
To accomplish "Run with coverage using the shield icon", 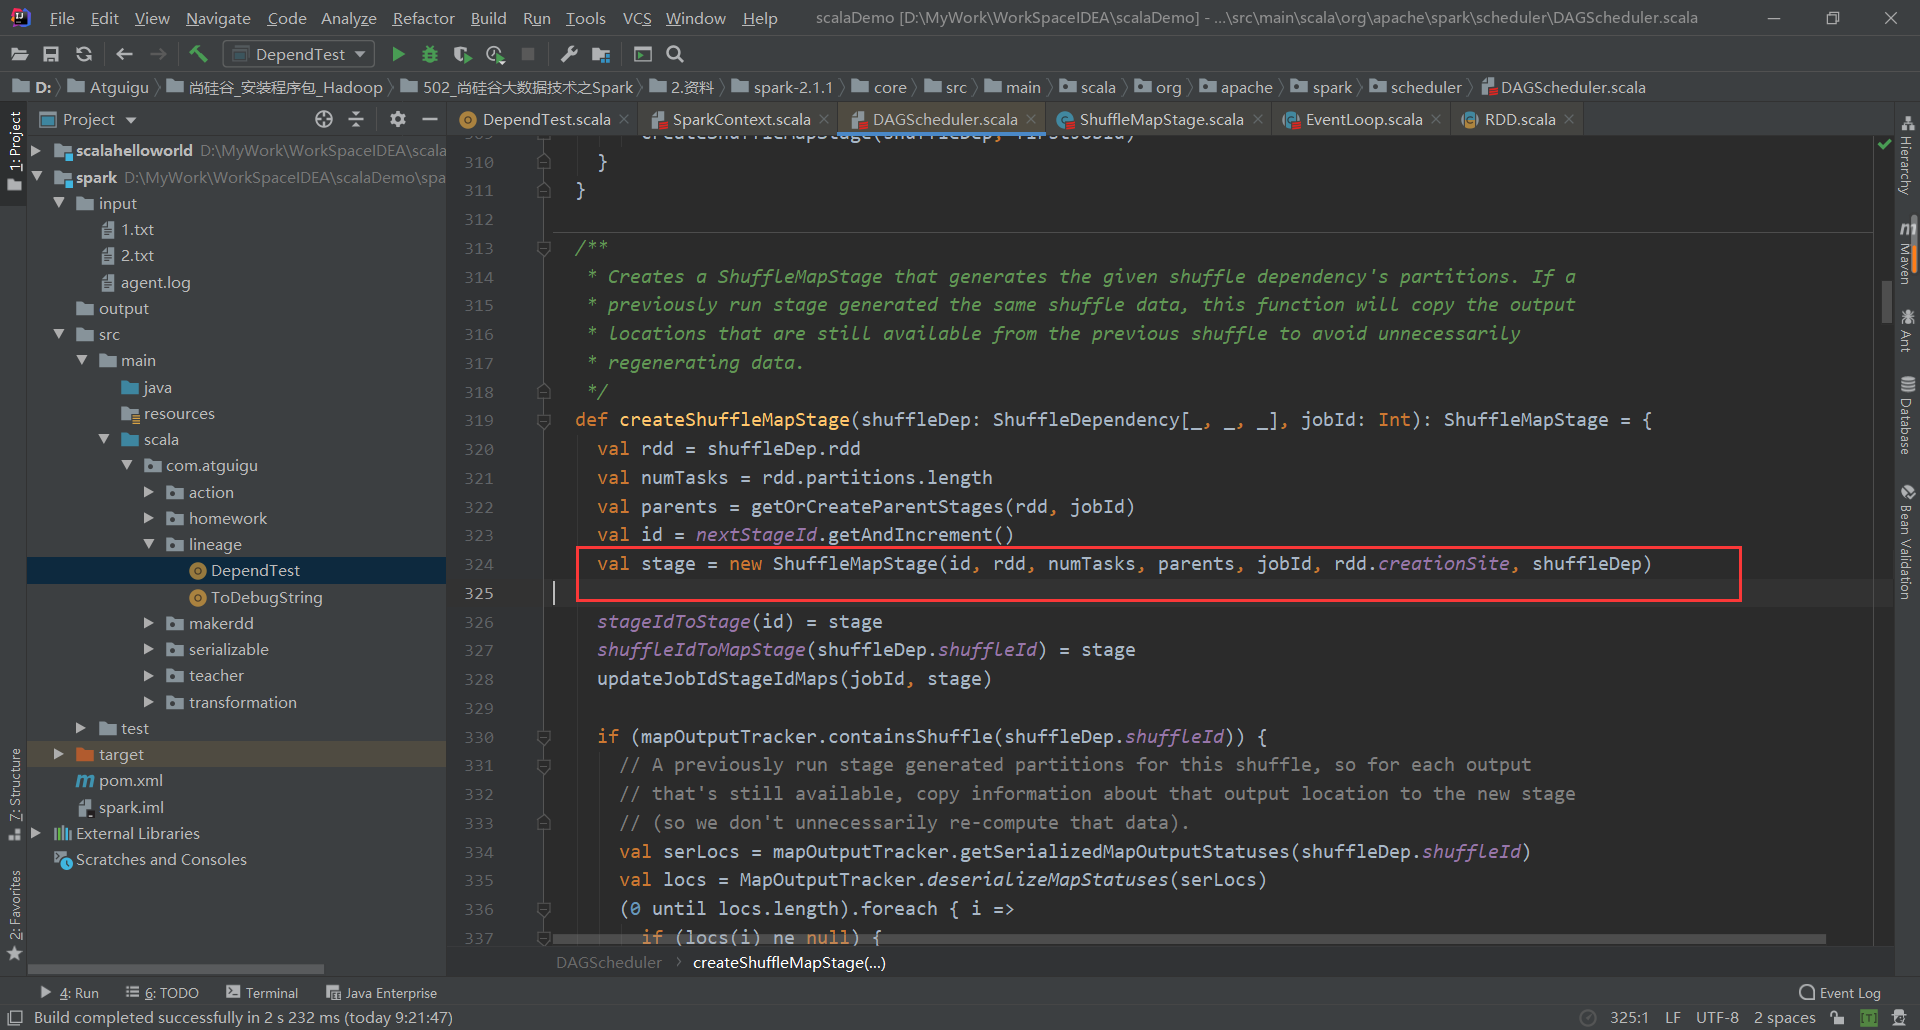I will tap(462, 54).
